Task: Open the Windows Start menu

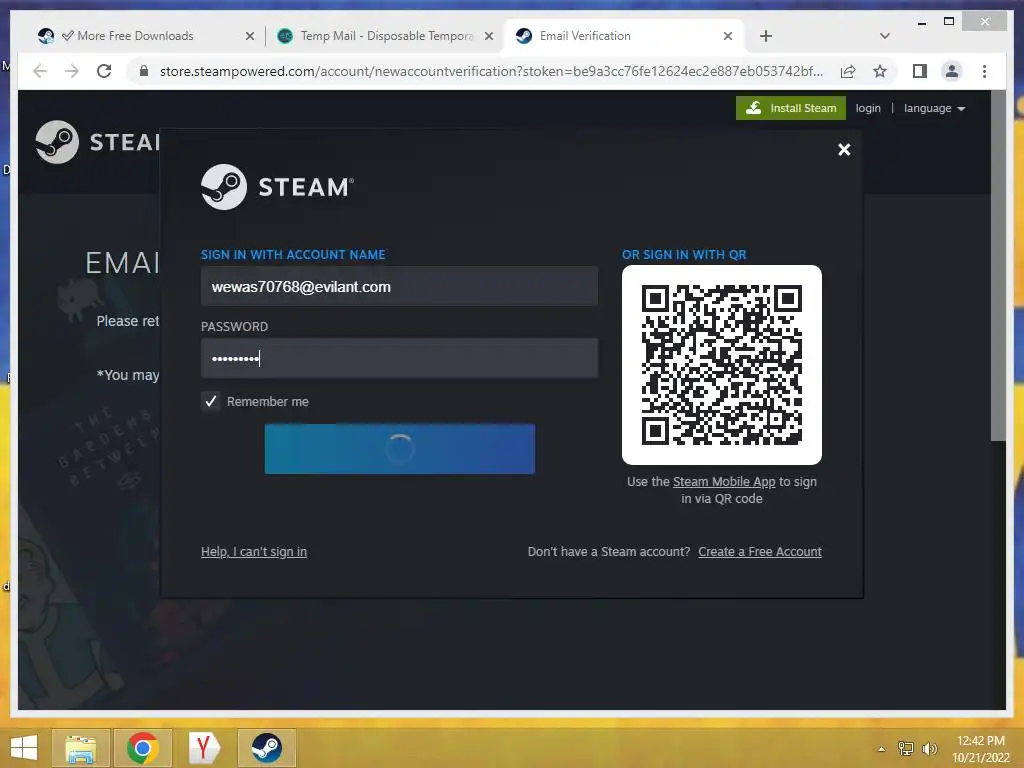Action: (24, 748)
